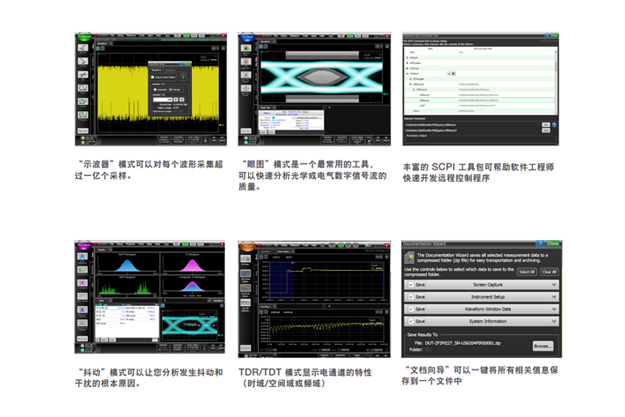Click the help question mark in Documentation Wizard
The height and width of the screenshot is (417, 625).
coord(539,243)
